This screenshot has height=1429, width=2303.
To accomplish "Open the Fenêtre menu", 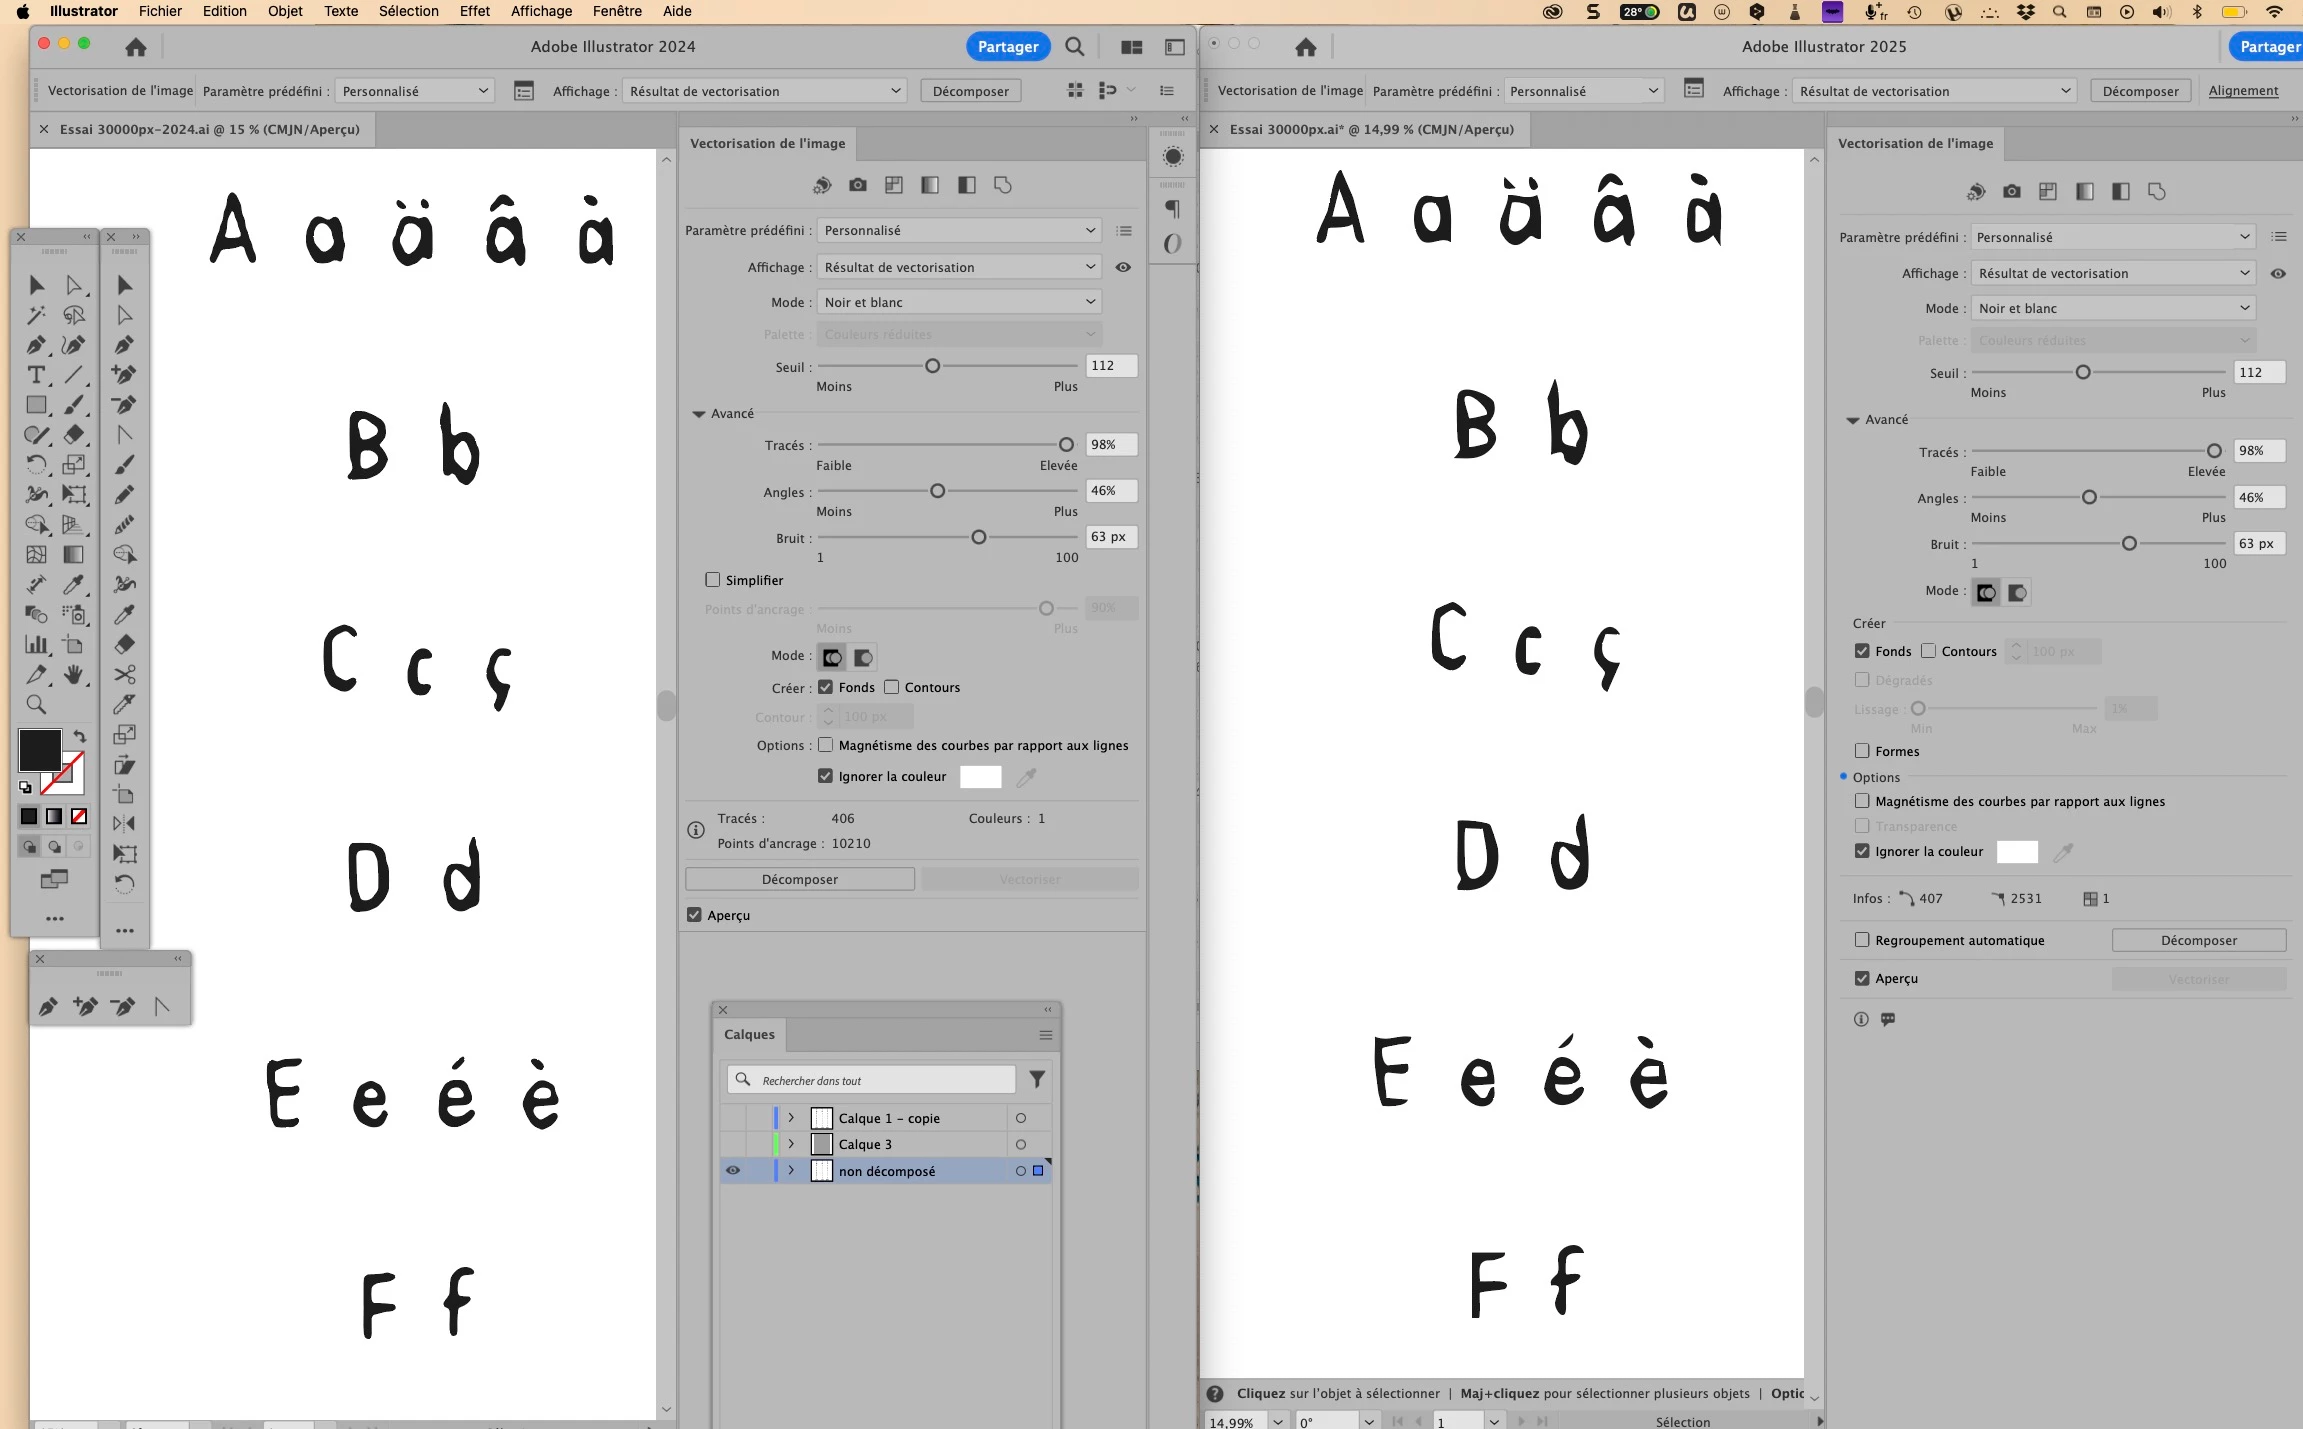I will tap(616, 11).
